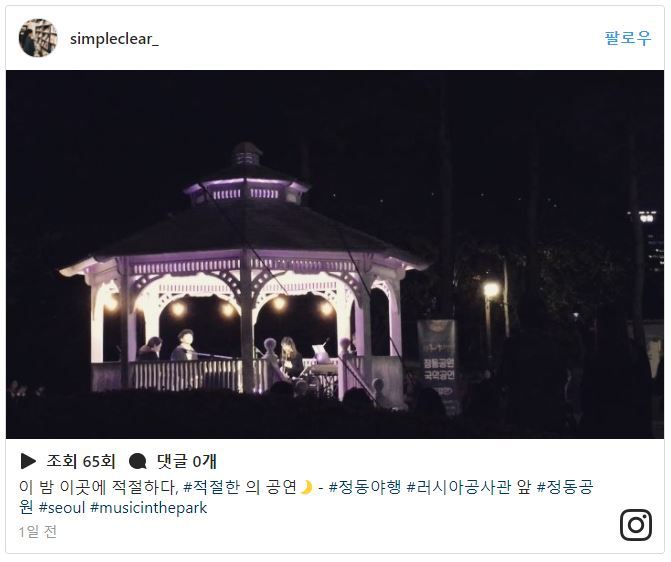Open the #정동야행 hashtag

(x=365, y=487)
